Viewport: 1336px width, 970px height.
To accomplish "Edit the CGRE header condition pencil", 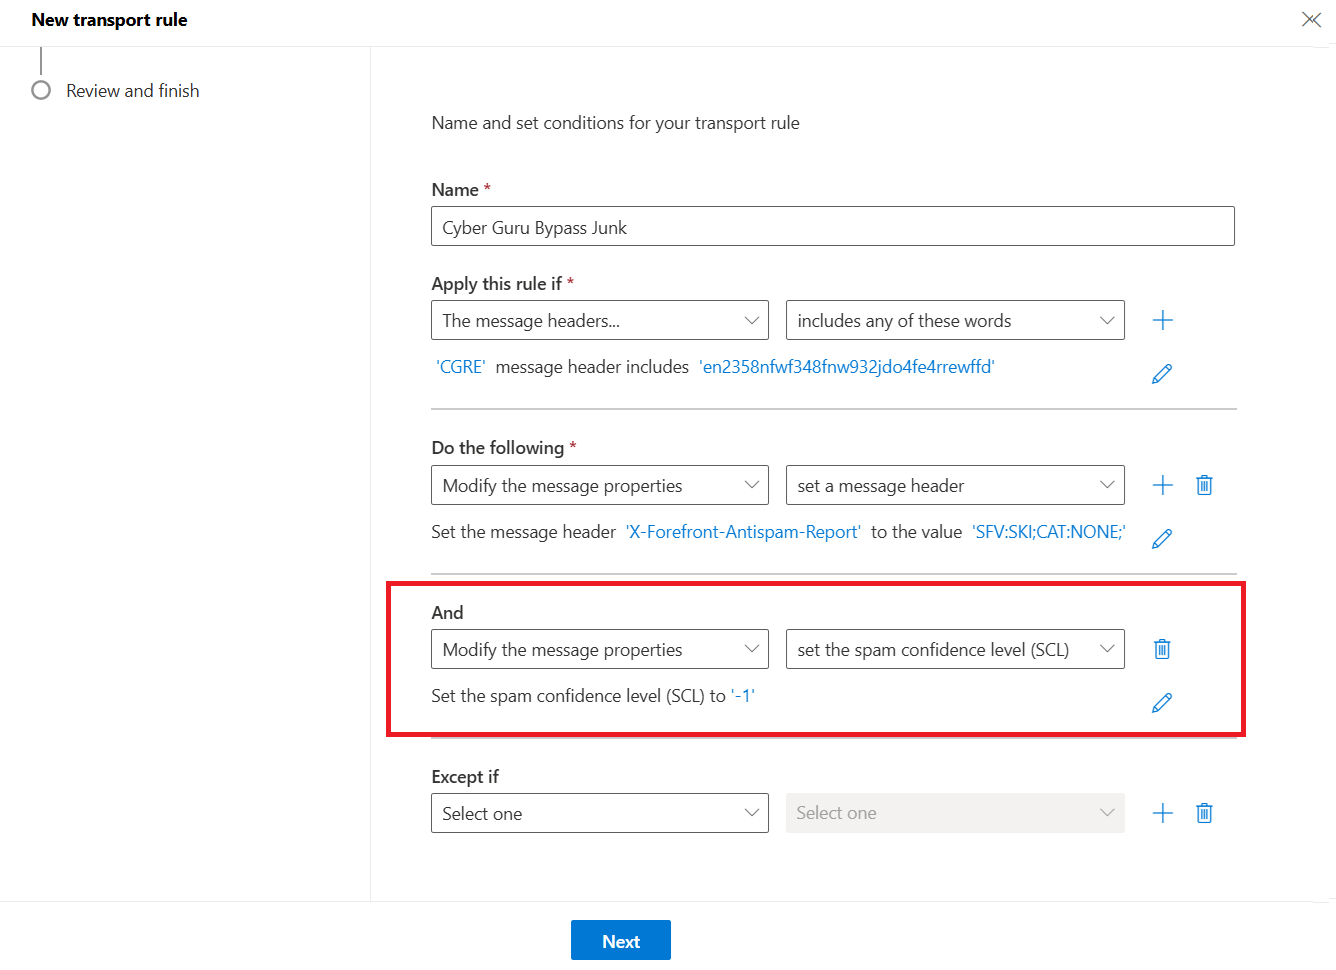I will (1162, 374).
